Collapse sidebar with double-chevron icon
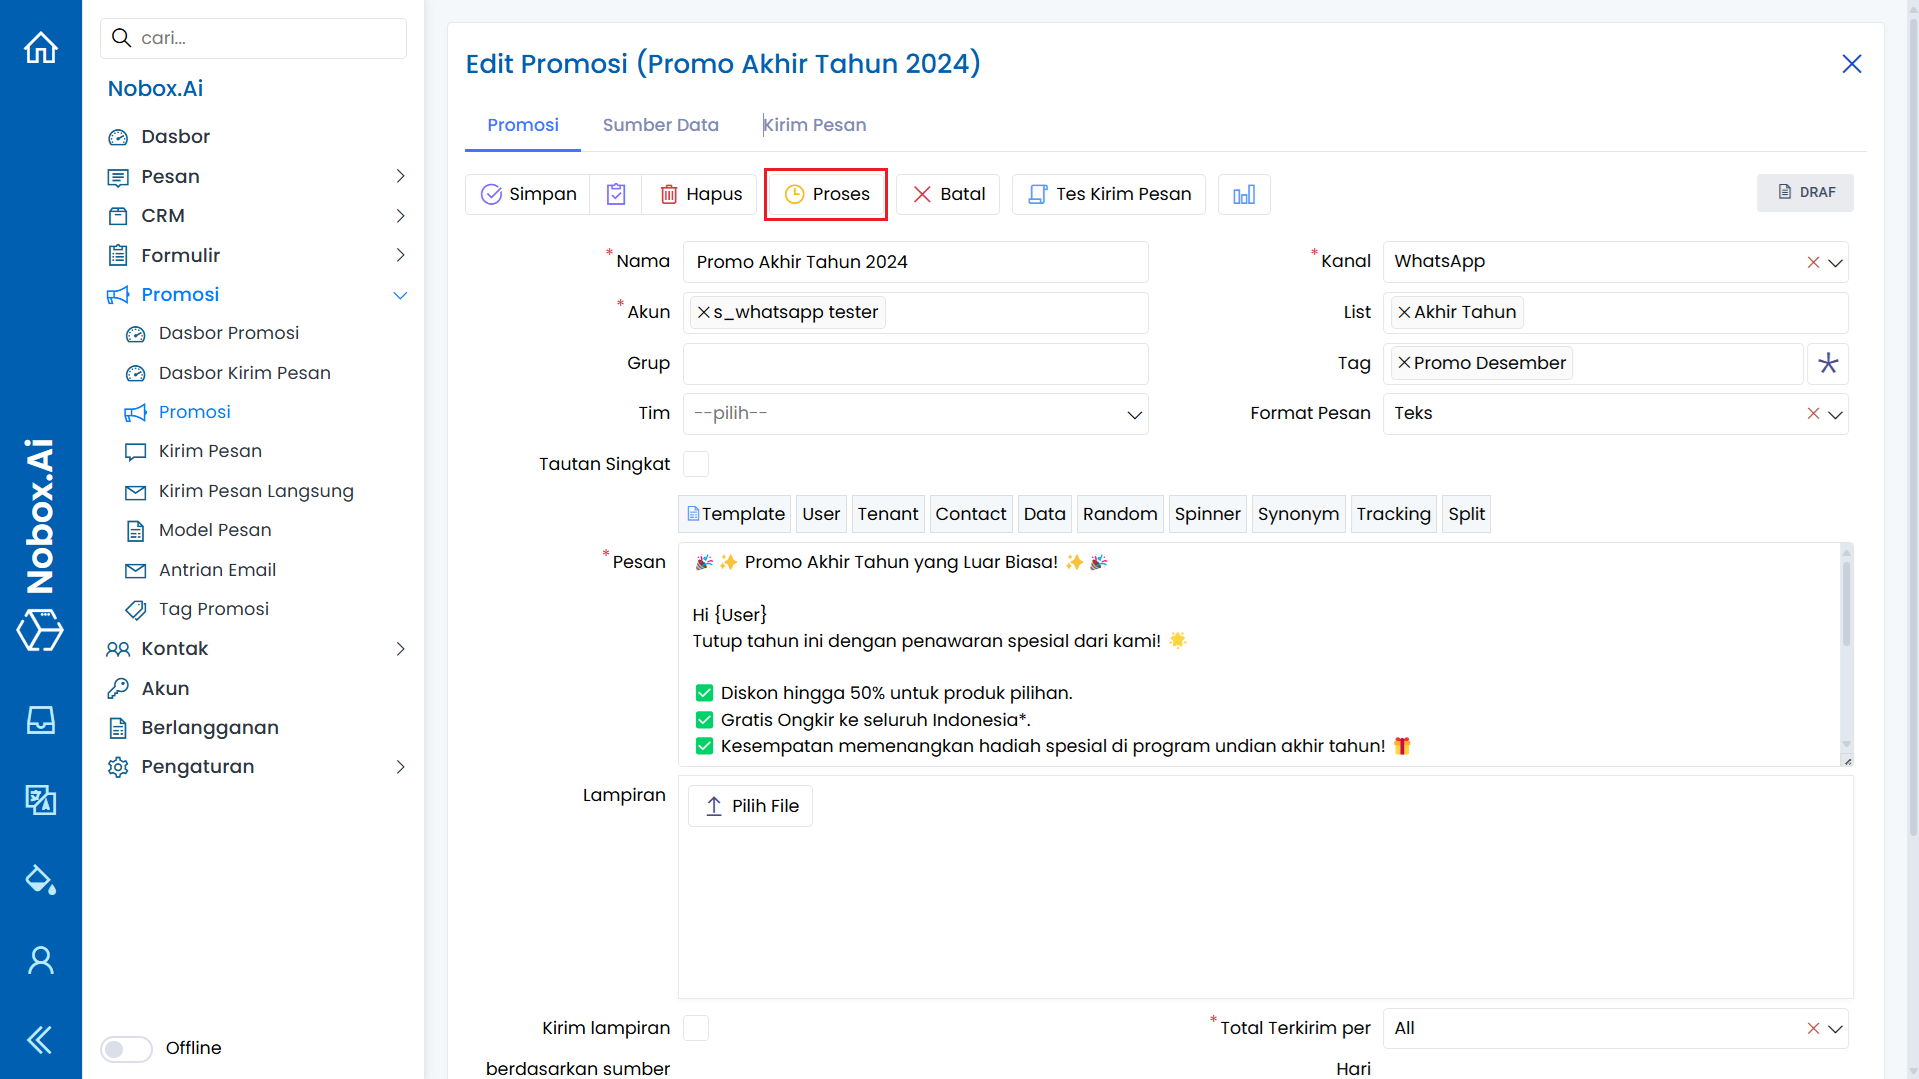The width and height of the screenshot is (1919, 1079). (x=41, y=1040)
